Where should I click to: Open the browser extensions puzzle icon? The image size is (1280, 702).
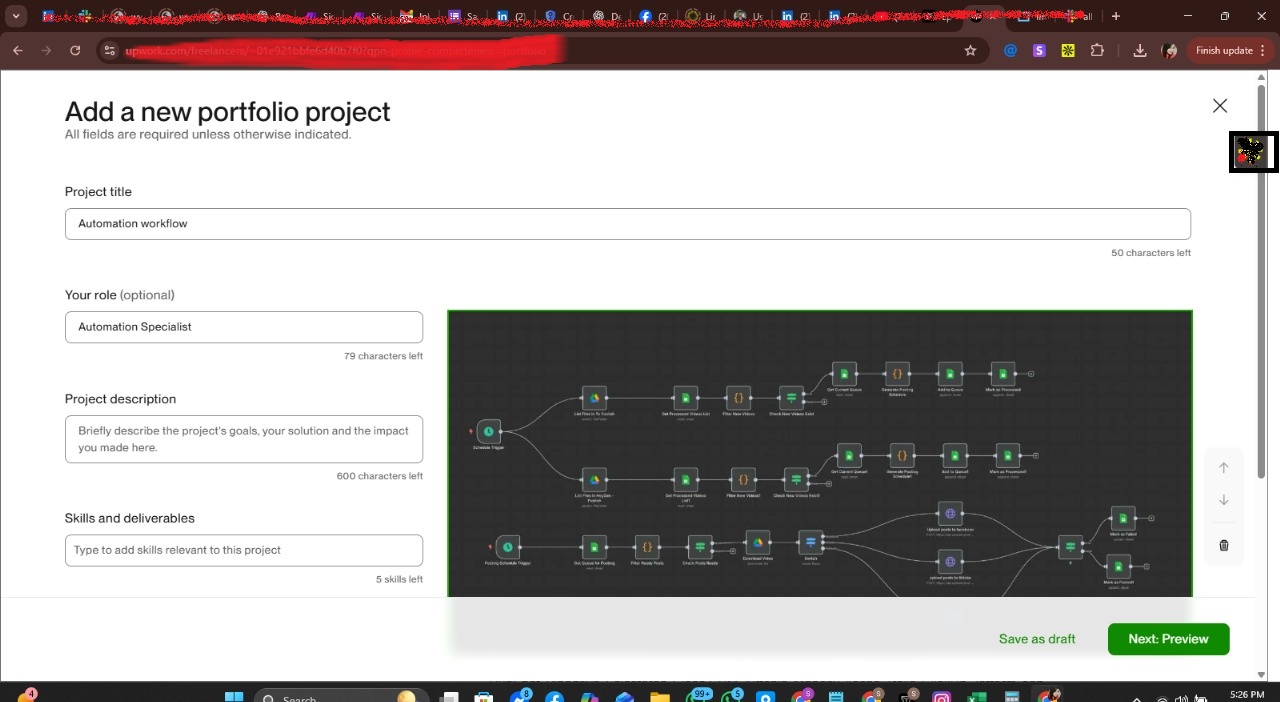(x=1097, y=51)
